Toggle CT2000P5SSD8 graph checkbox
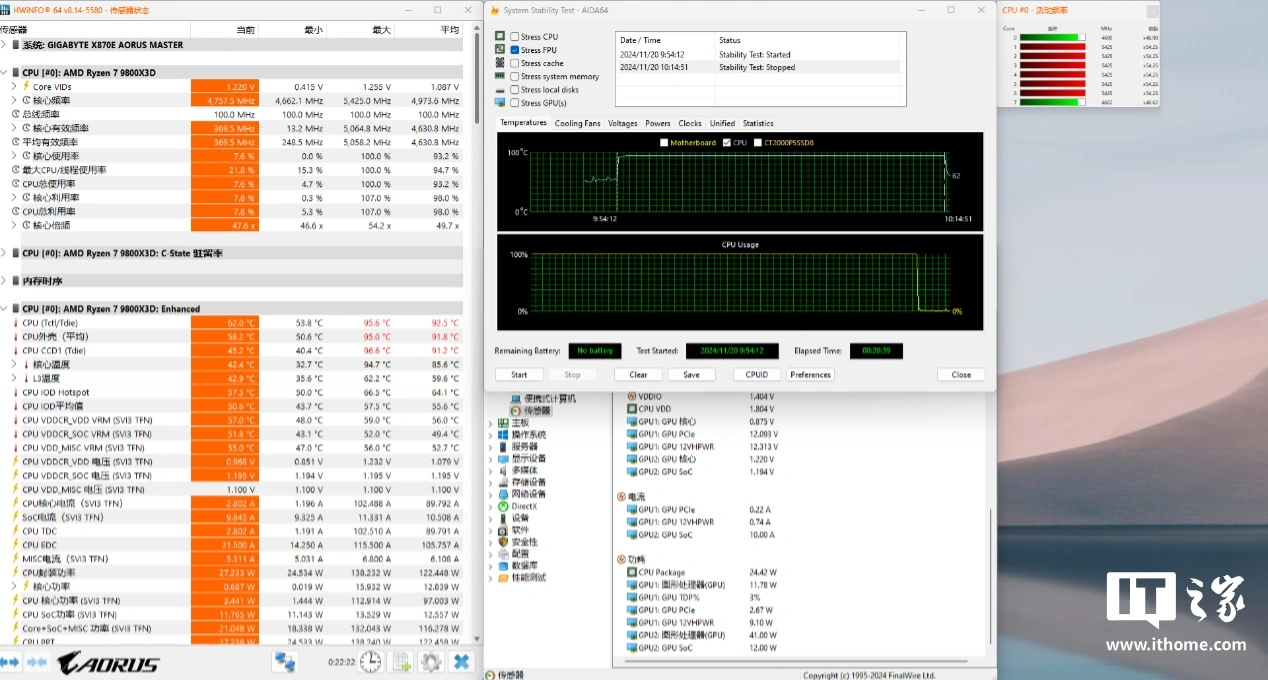1268x680 pixels. (757, 143)
